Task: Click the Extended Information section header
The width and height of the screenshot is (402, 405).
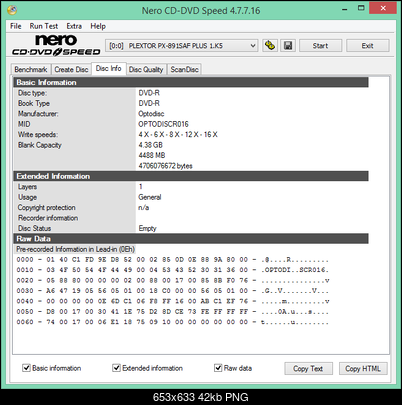Action: tap(191, 176)
